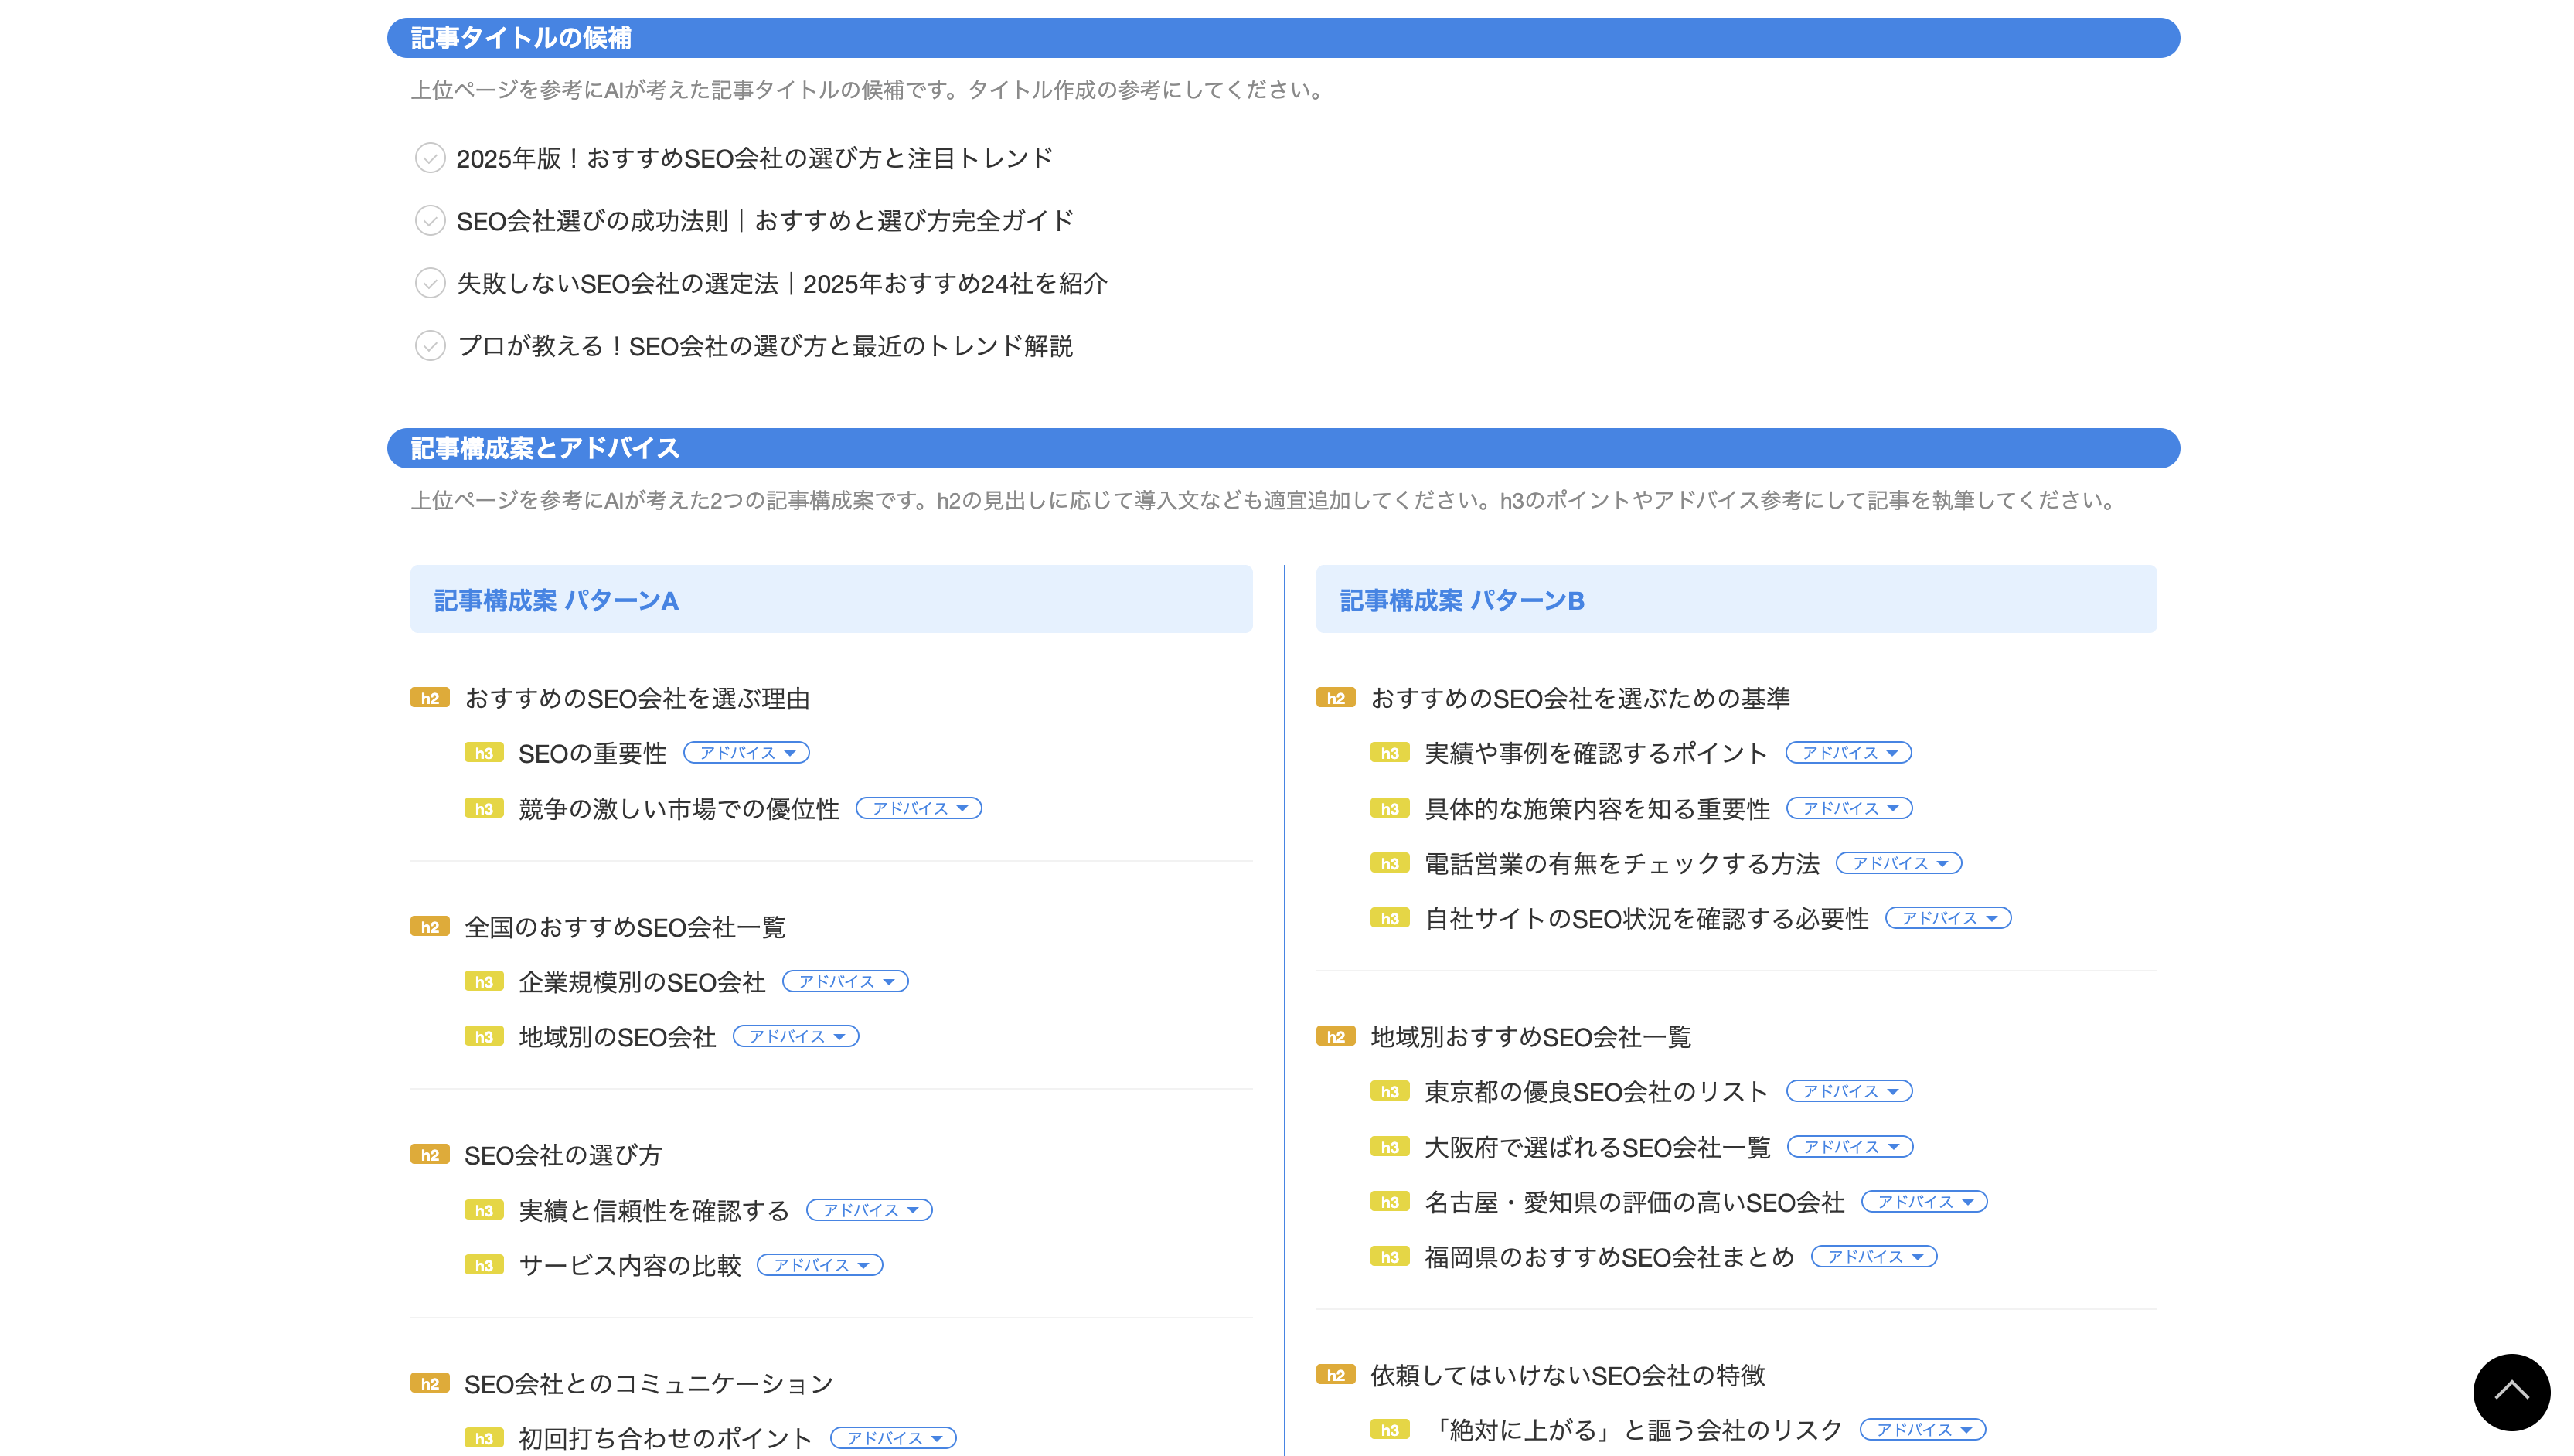Click h2 heading 'SEO会社の選び方'
The height and width of the screenshot is (1456, 2574).
563,1155
